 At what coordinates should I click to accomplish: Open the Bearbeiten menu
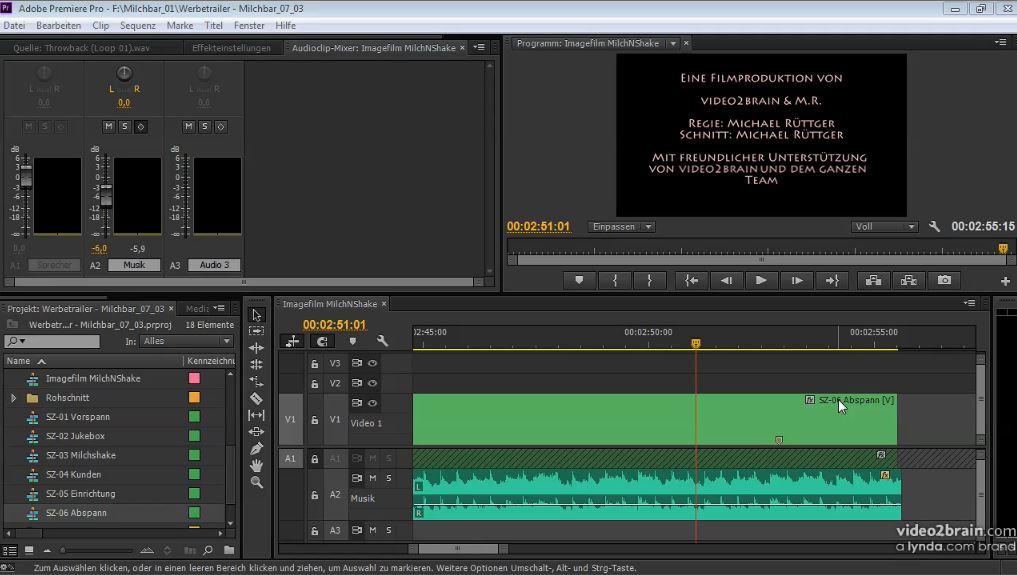tap(58, 25)
